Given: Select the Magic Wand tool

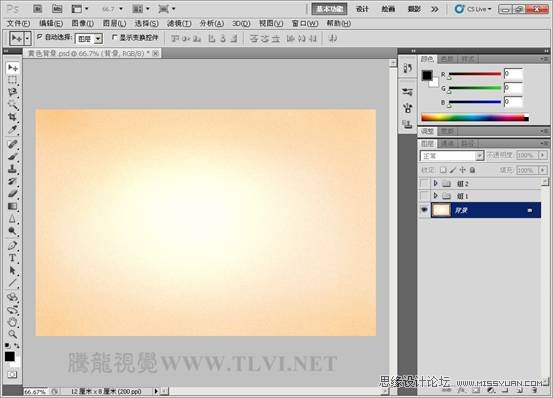Looking at the screenshot, I should (13, 105).
